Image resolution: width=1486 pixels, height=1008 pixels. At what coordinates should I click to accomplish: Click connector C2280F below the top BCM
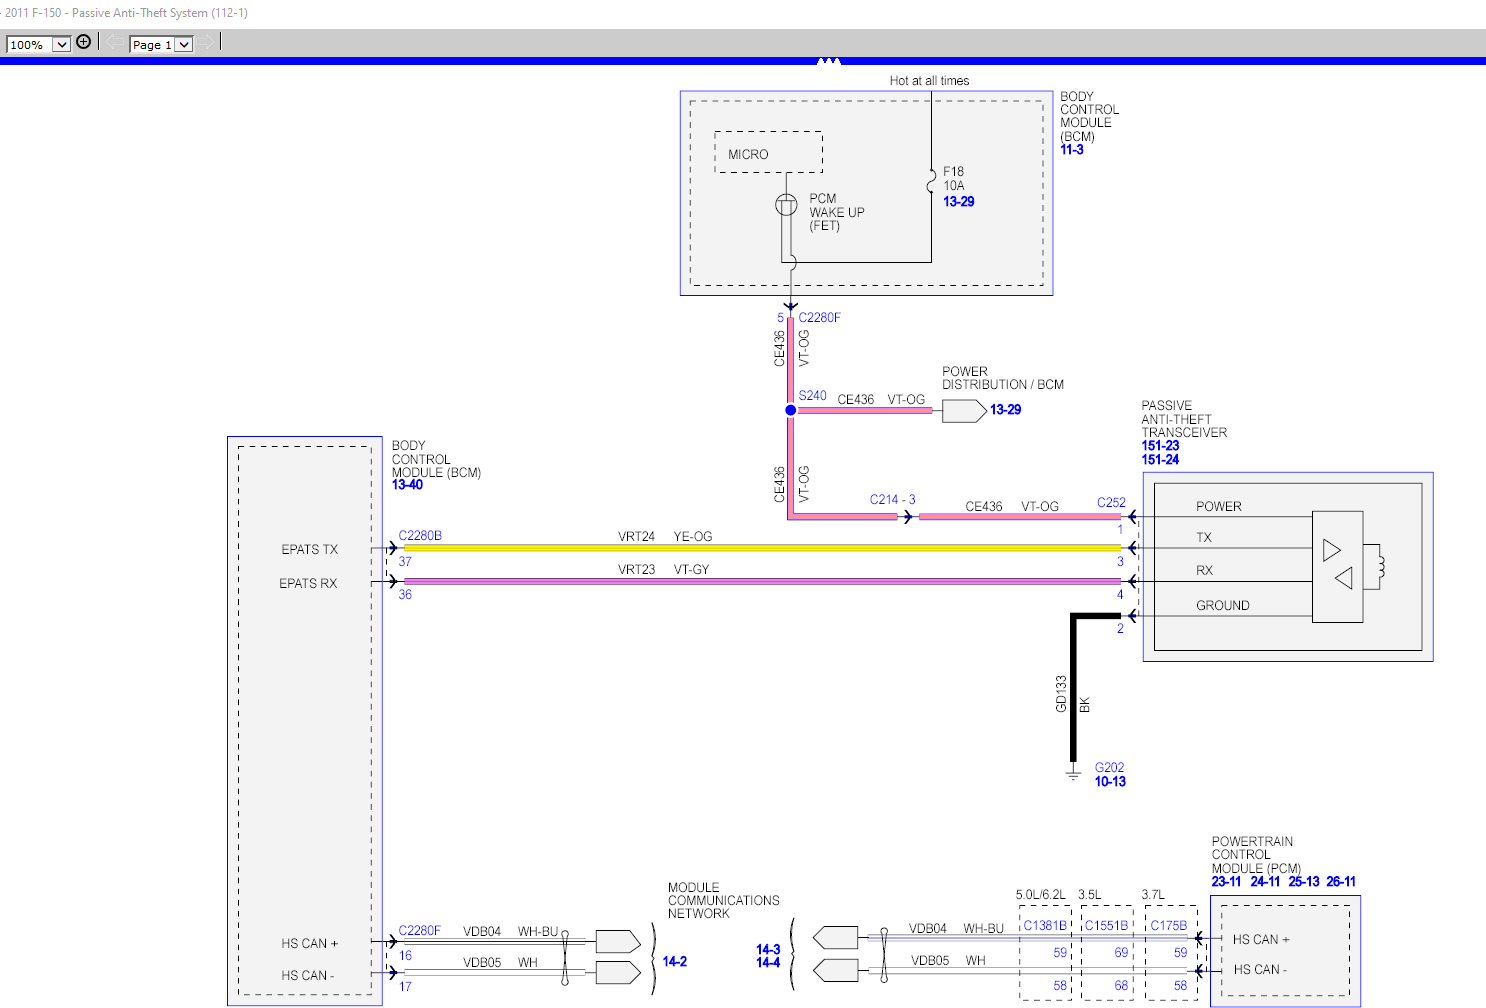819,318
